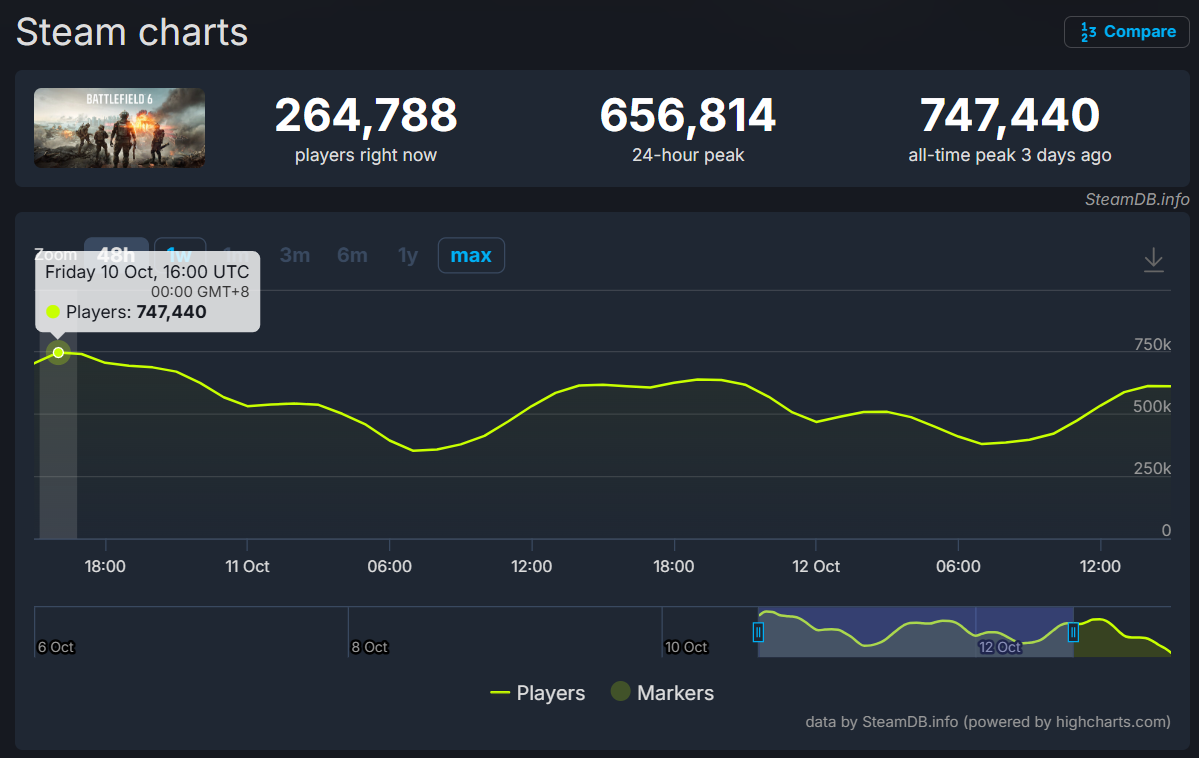
Task: Click the highlighted navigator selection window
Action: pyautogui.click(x=915, y=632)
